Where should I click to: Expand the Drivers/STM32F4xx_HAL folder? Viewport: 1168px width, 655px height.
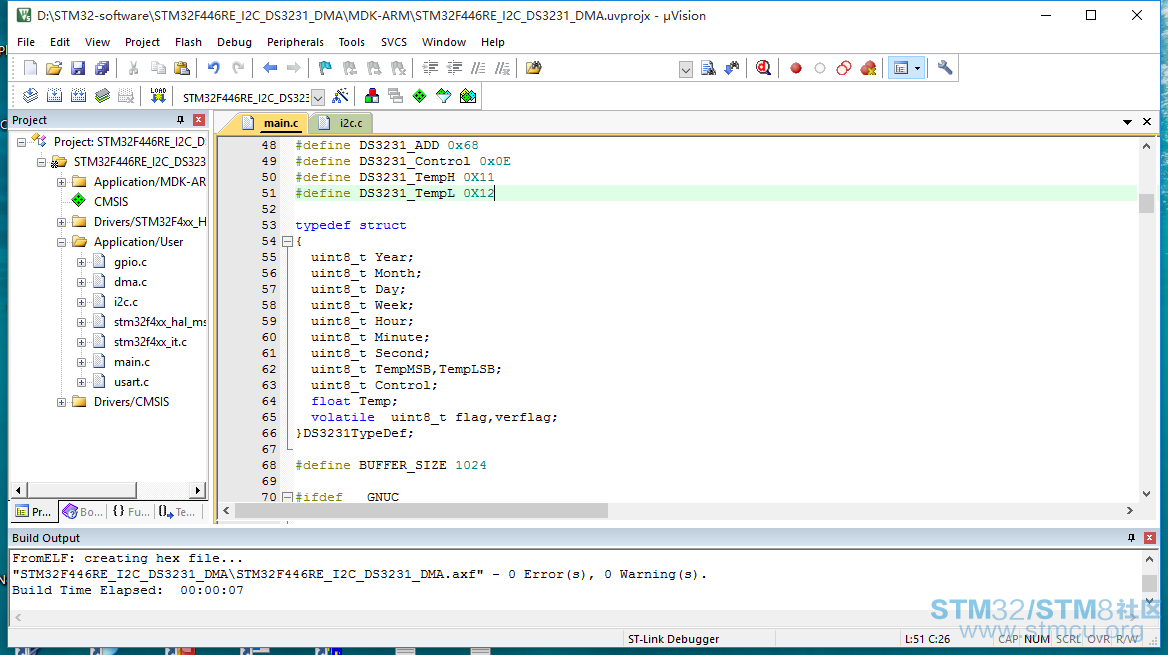pyautogui.click(x=62, y=222)
